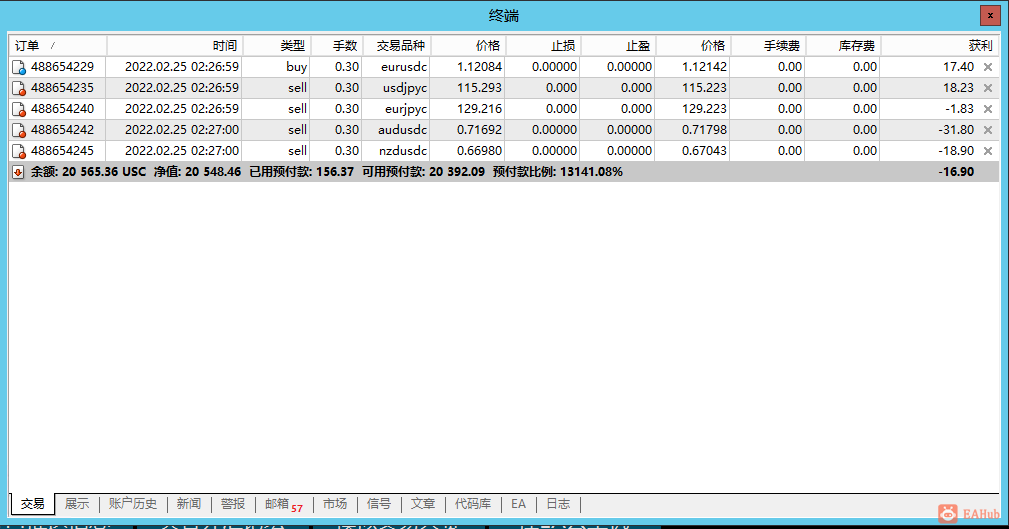Screen dimensions: 1009x529
Task: Click the profit value 17.40
Action: 958,67
